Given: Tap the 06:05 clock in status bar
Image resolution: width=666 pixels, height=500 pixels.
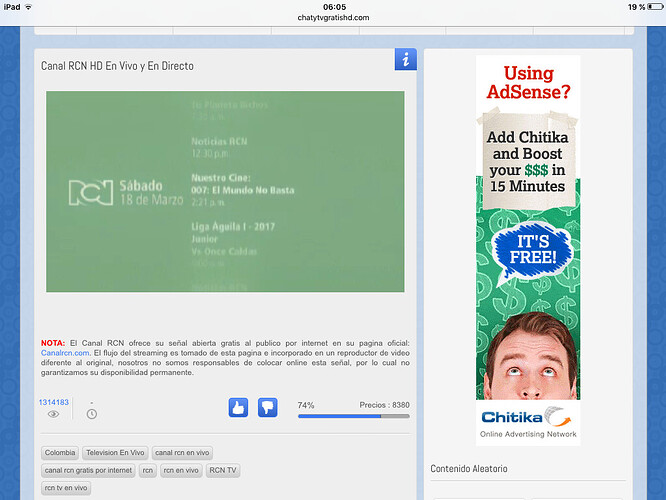Looking at the screenshot, I should (334, 7).
